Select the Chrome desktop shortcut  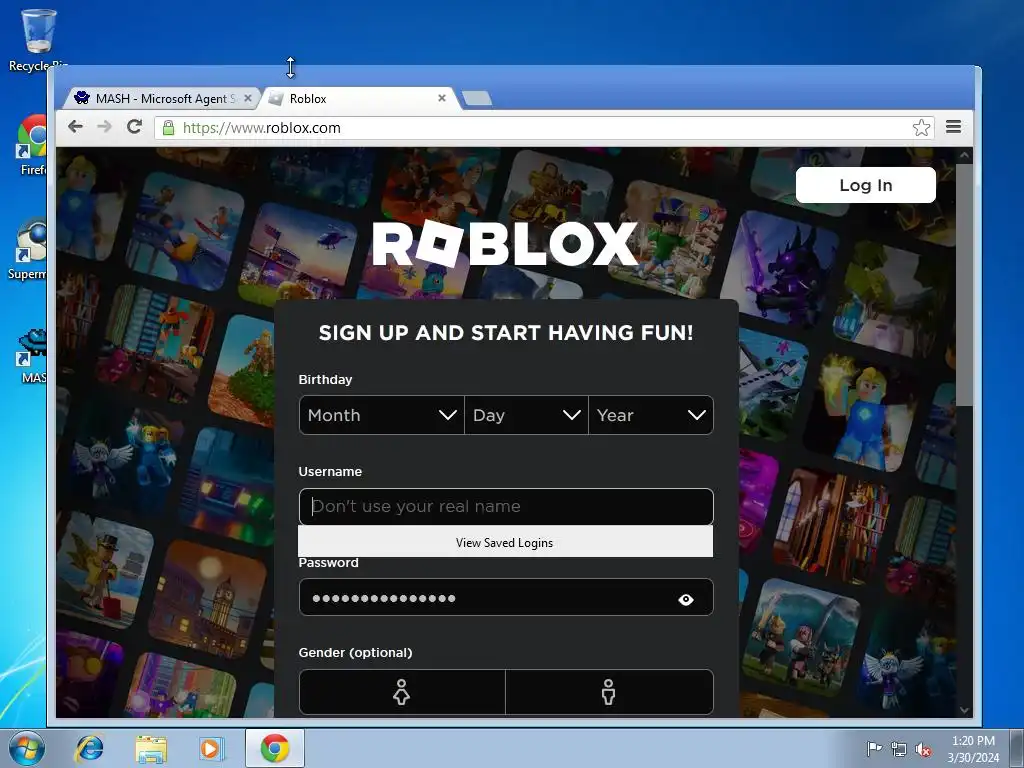tap(33, 144)
